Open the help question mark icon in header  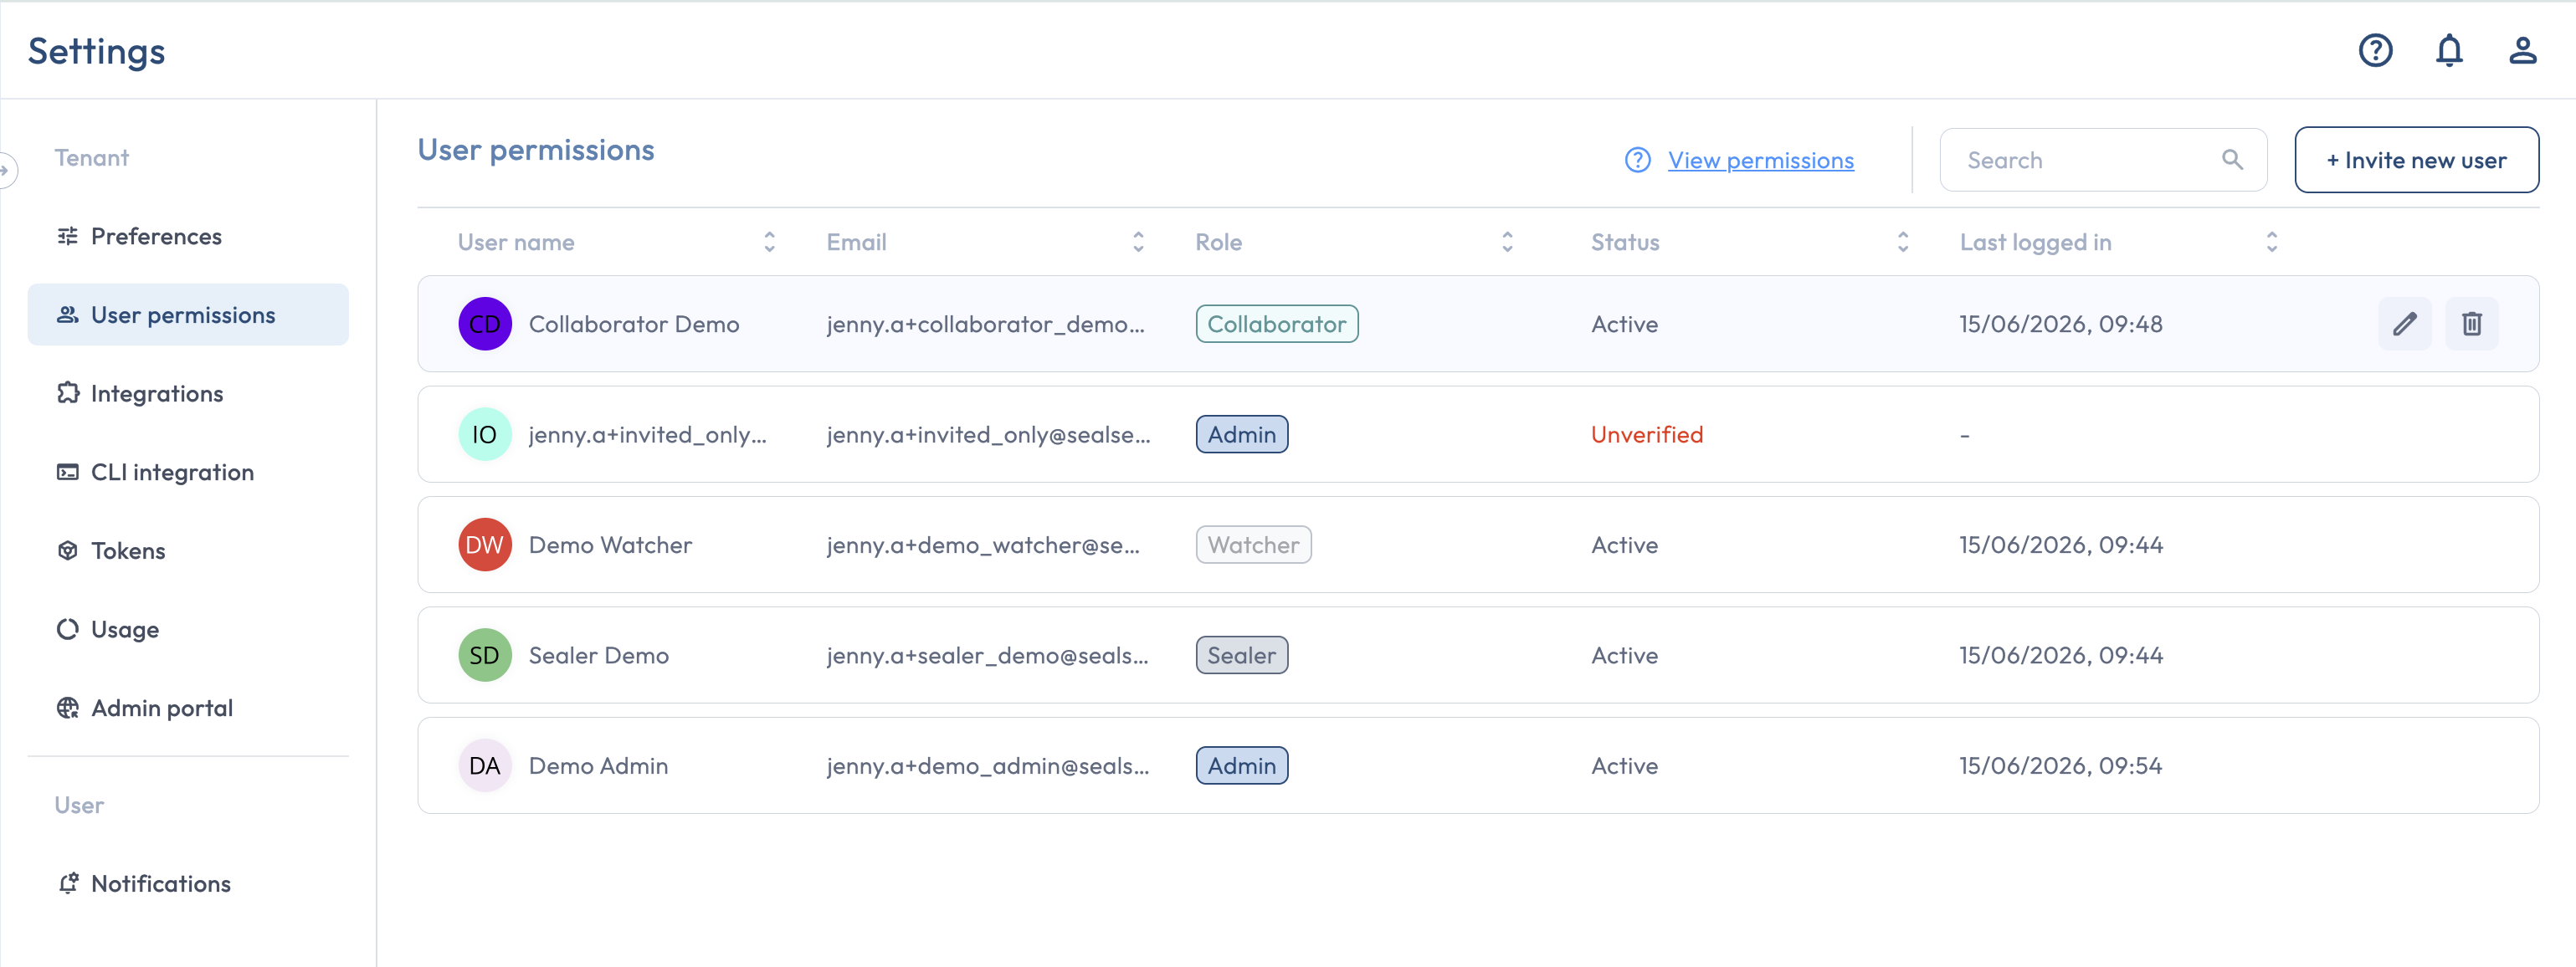(x=2375, y=50)
